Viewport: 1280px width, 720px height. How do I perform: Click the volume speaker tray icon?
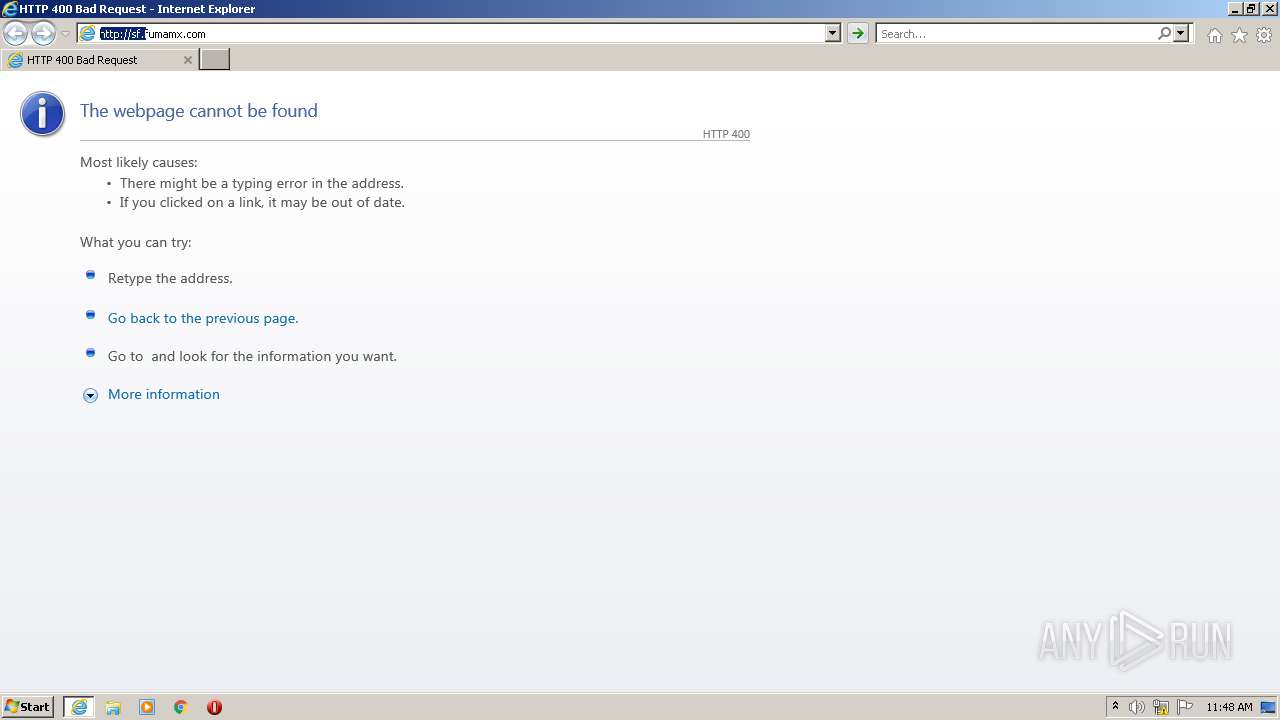(1136, 707)
